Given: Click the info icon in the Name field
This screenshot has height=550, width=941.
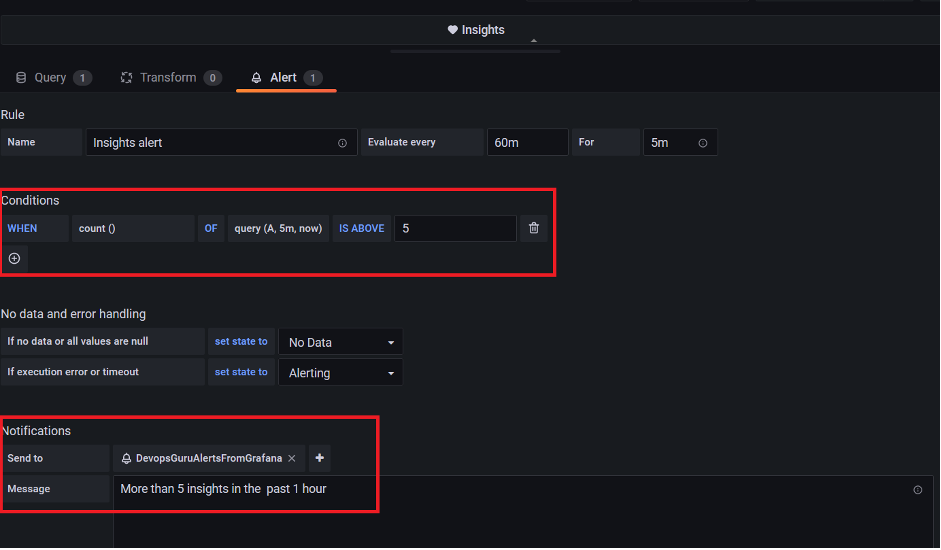Looking at the screenshot, I should pos(342,143).
